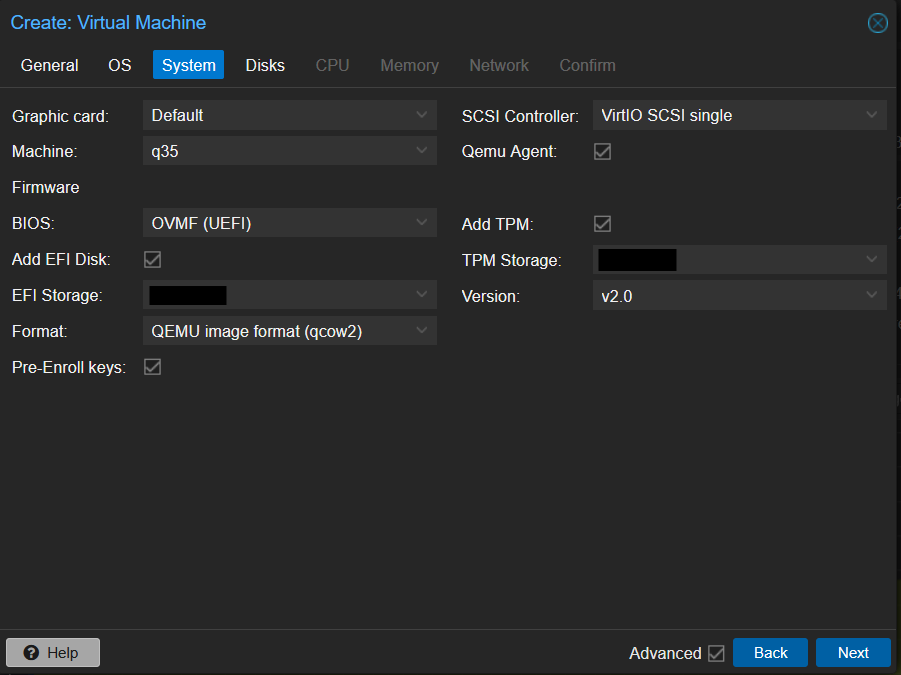Switch to the General tab
Image resolution: width=901 pixels, height=675 pixels.
[49, 65]
